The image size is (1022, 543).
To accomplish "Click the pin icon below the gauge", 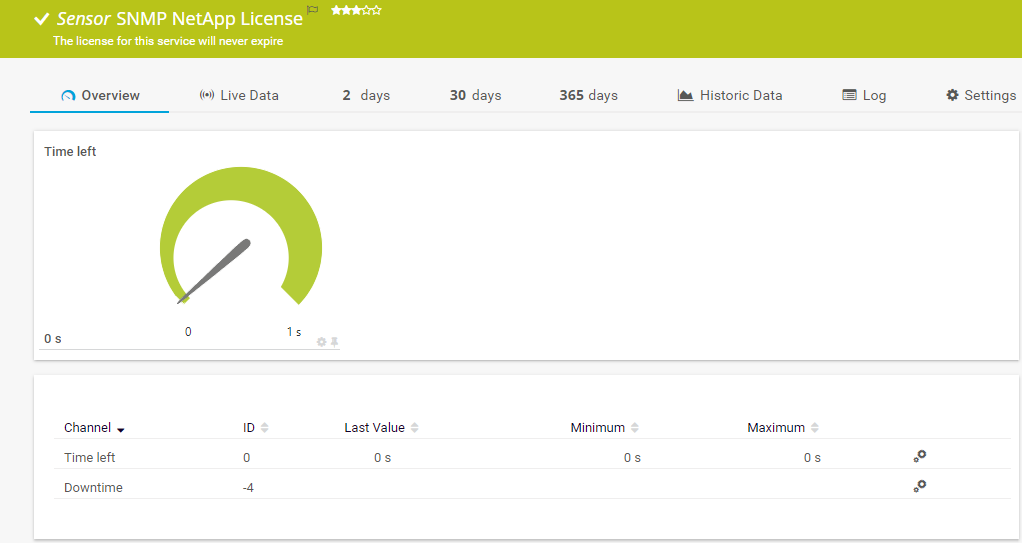I will [335, 342].
